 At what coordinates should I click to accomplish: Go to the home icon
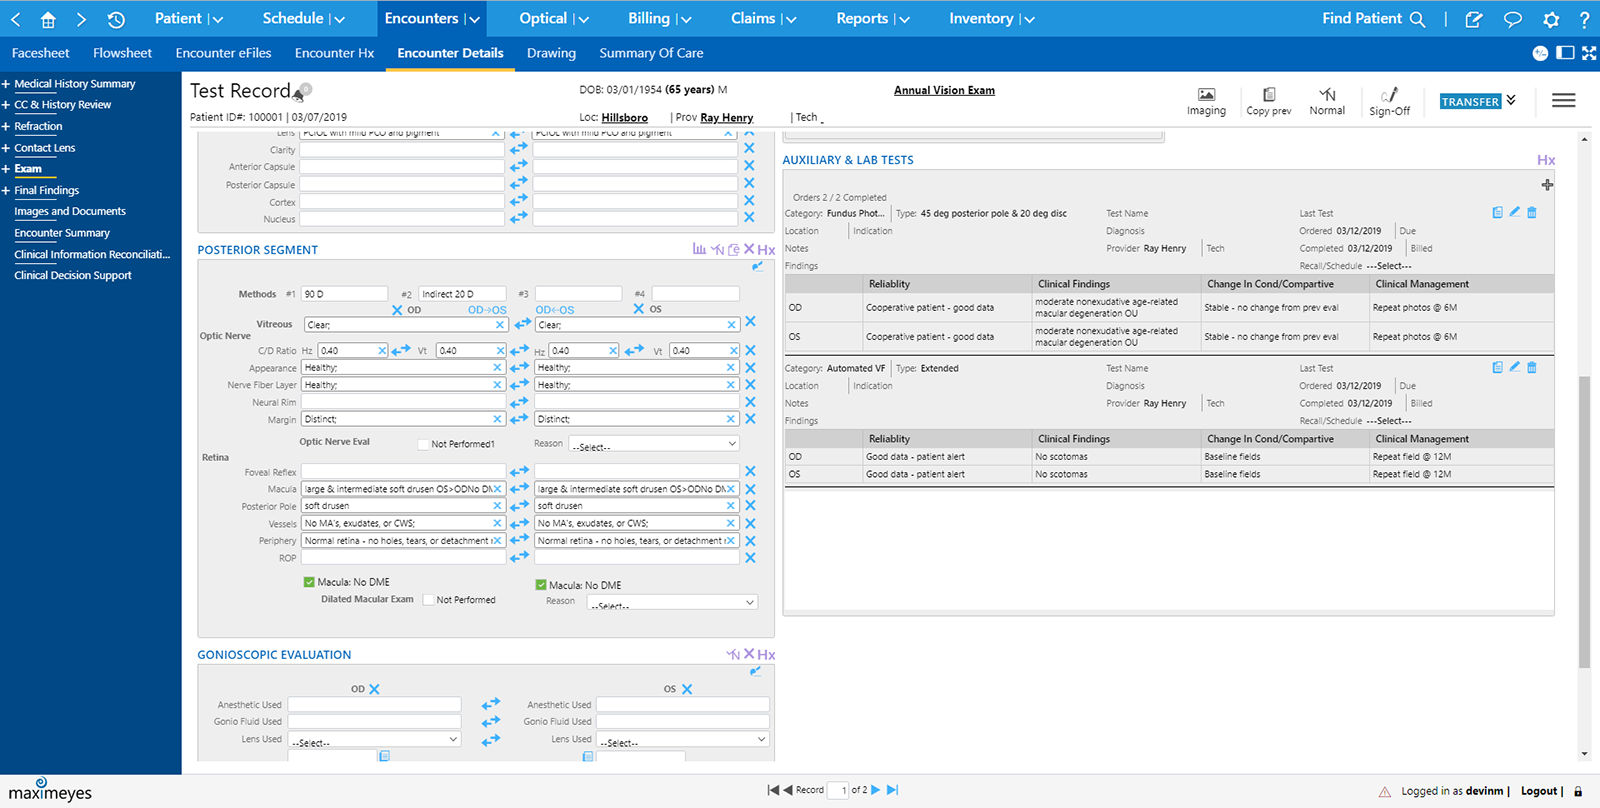pos(47,19)
